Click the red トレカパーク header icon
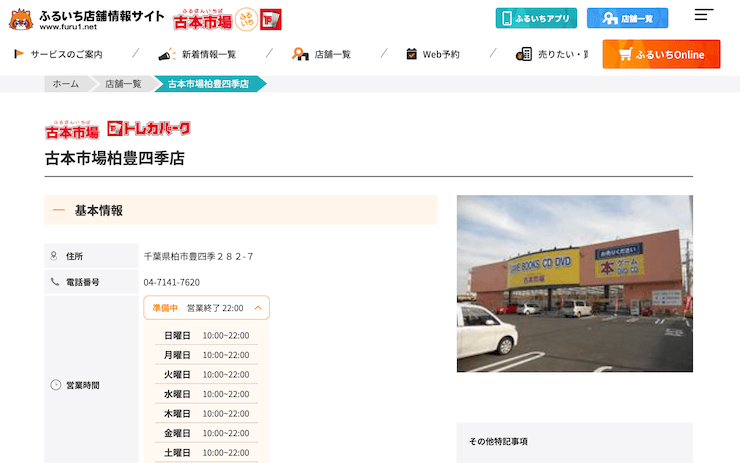This screenshot has width=740, height=463. coord(271,19)
